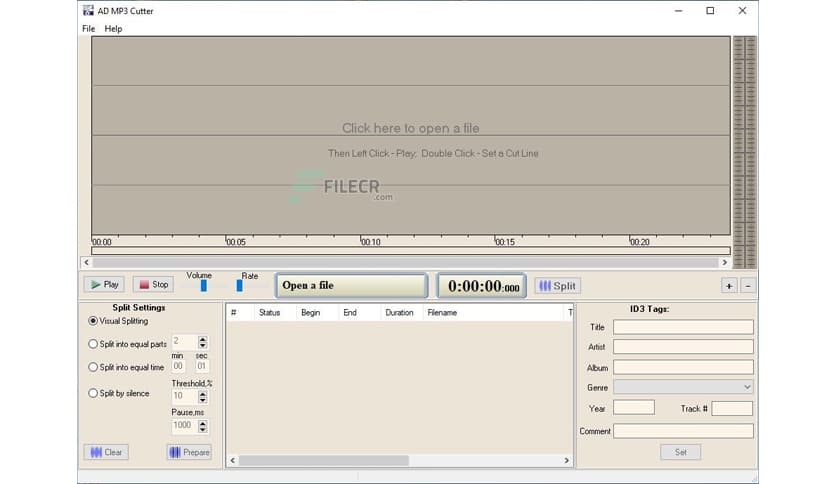Click parts list scrollbar right arrow
Screen dimensions: 836x484
(x=567, y=460)
